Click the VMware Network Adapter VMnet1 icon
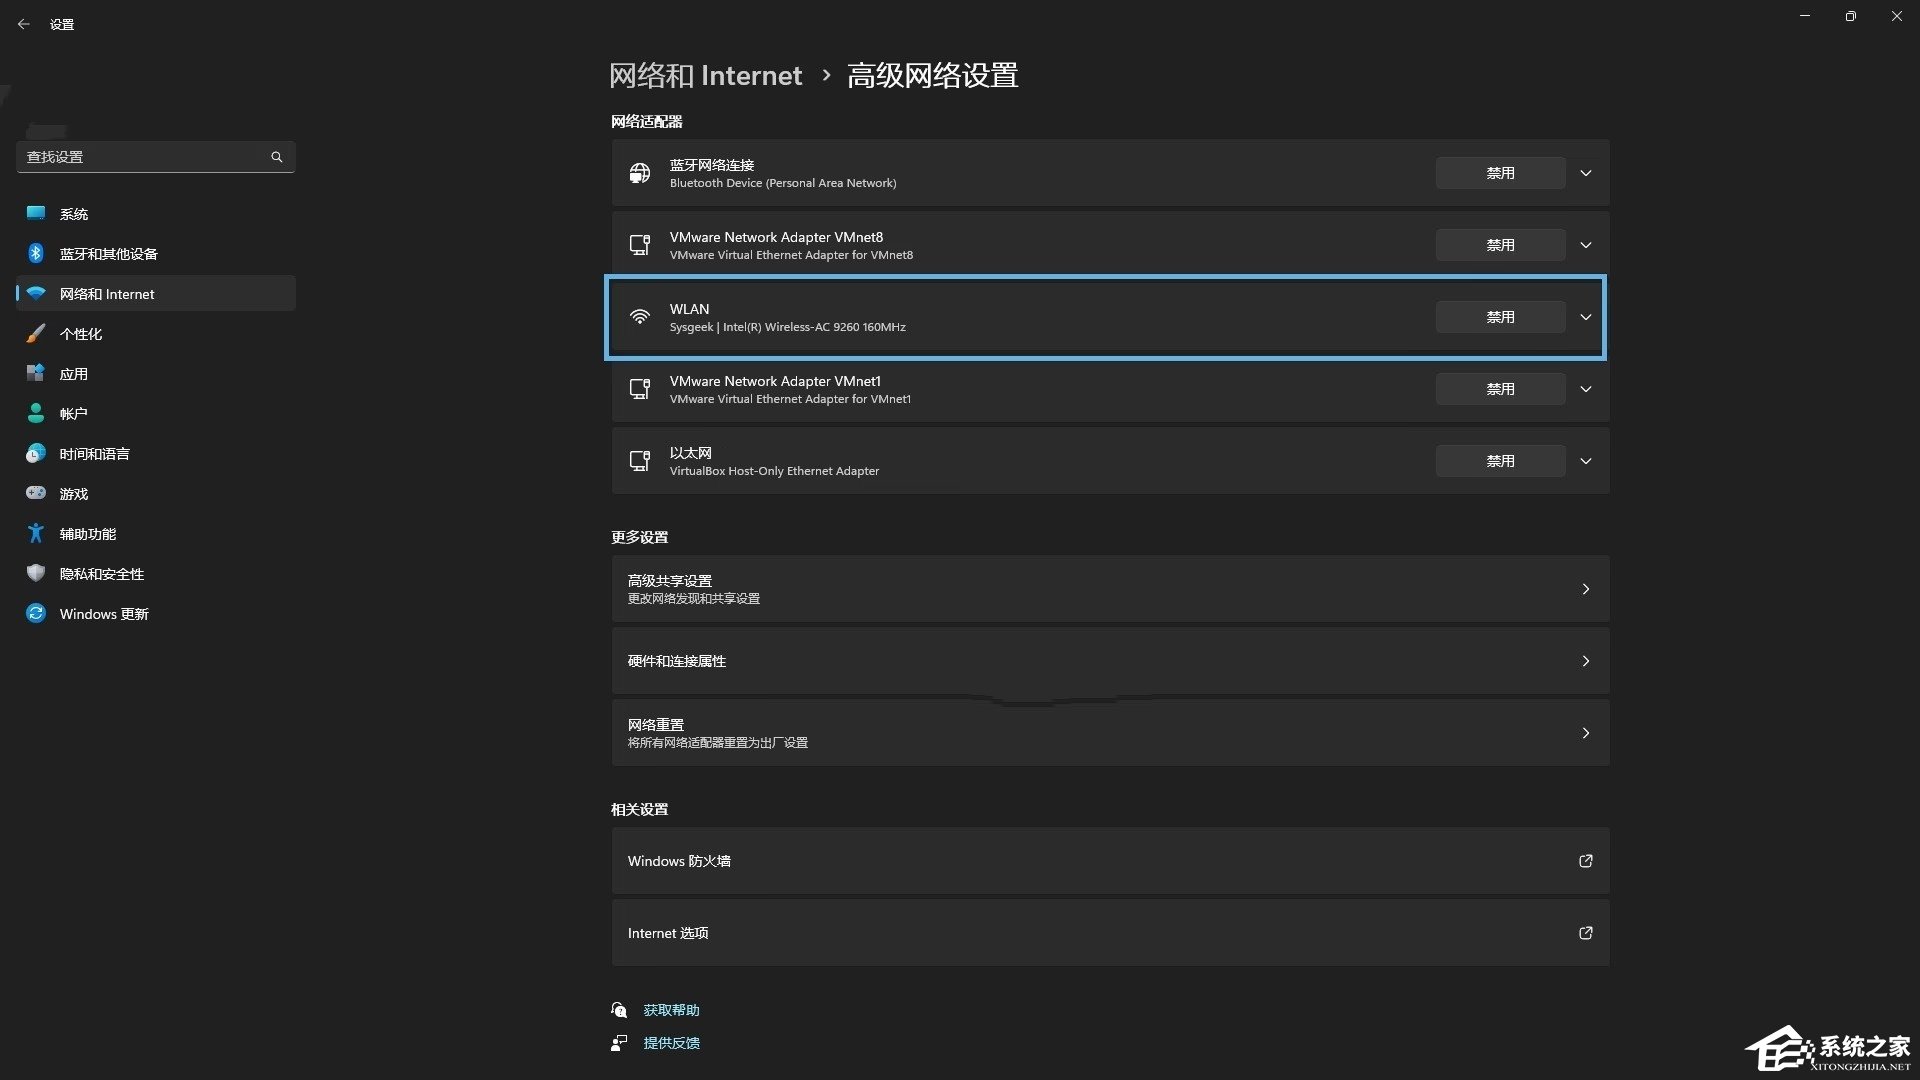Screen dimensions: 1920x1080 [x=638, y=388]
